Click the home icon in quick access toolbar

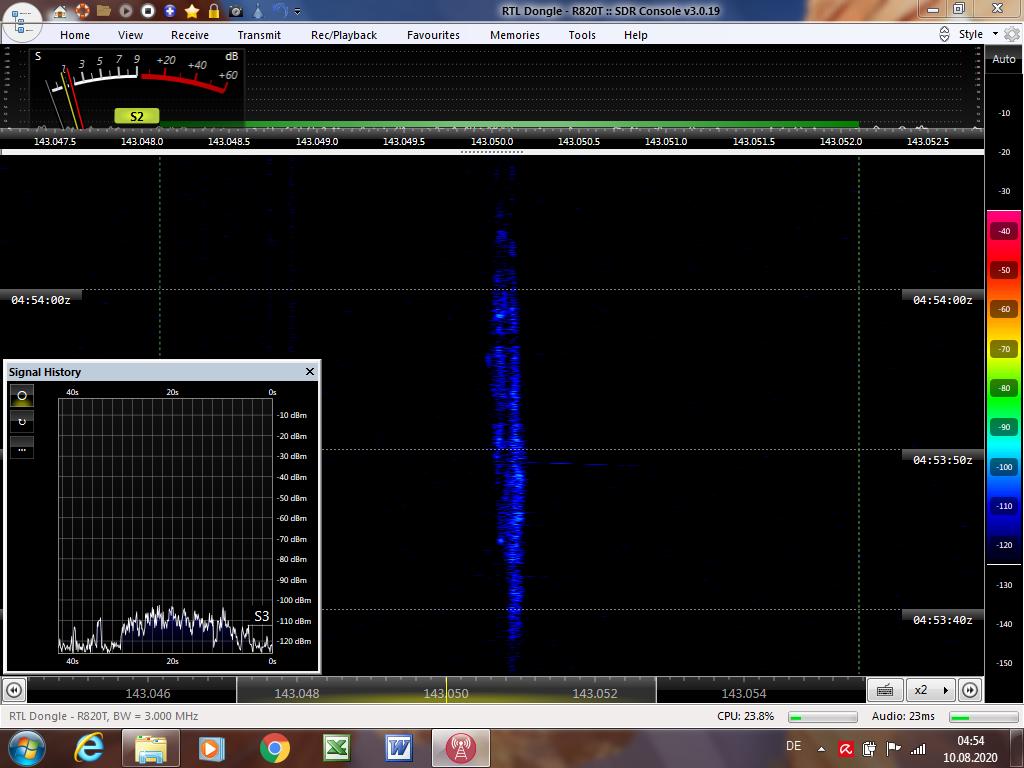pyautogui.click(x=59, y=11)
